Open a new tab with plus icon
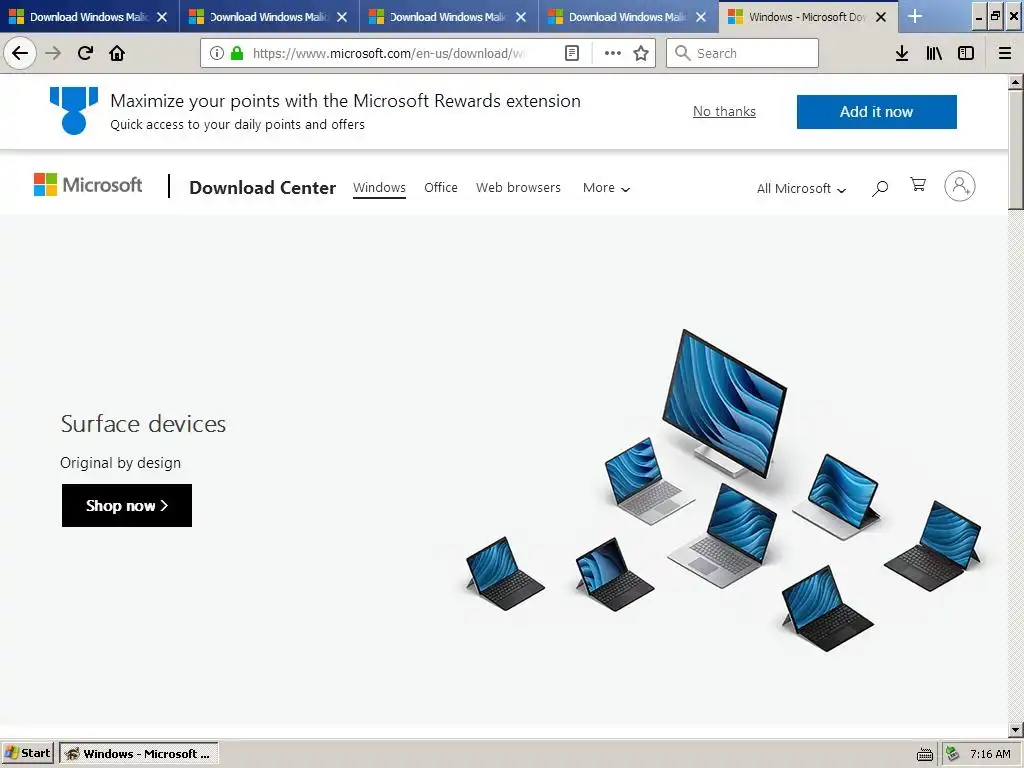1024x768 pixels. coord(915,16)
